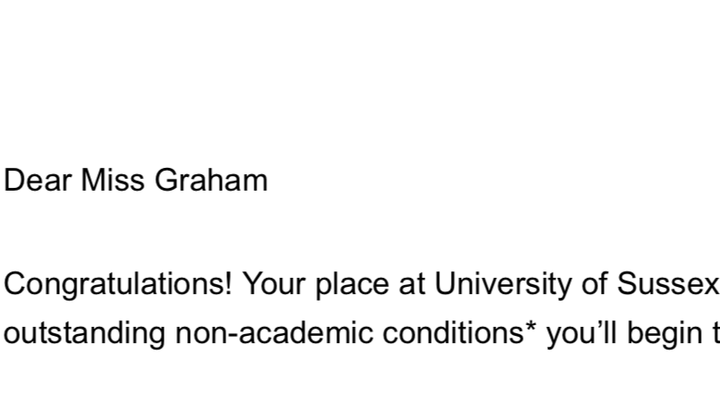720x405 pixels.
Task: Click the word "Dear" in the salutation
Action: pyautogui.click(x=38, y=180)
